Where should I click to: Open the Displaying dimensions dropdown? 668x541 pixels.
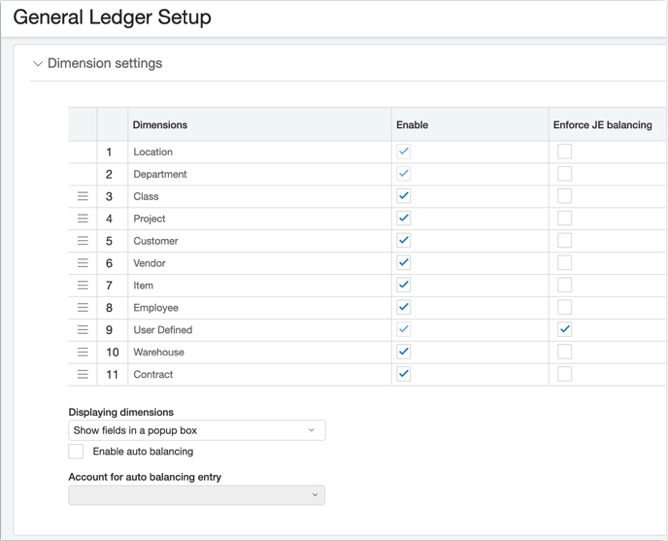197,431
